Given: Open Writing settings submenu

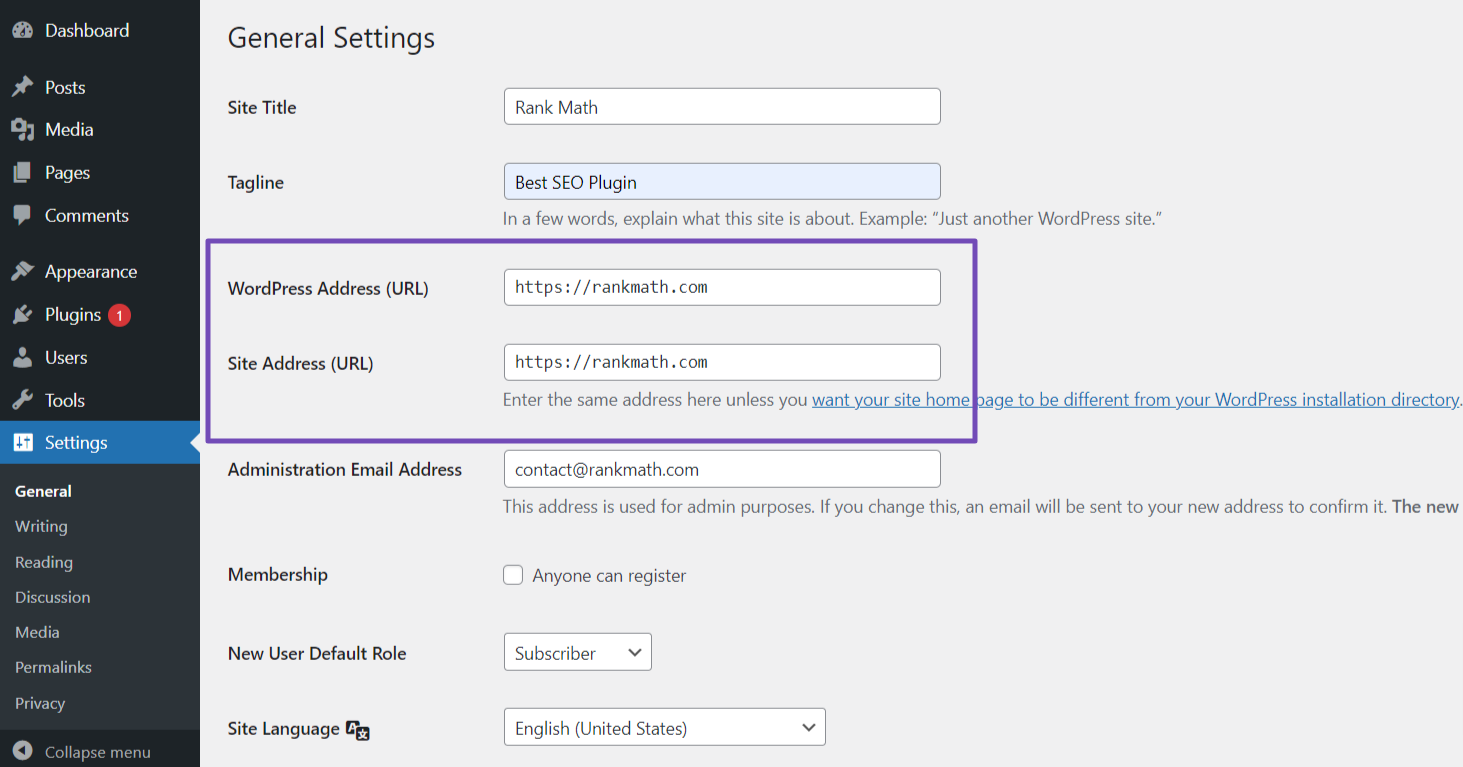Looking at the screenshot, I should coord(41,527).
